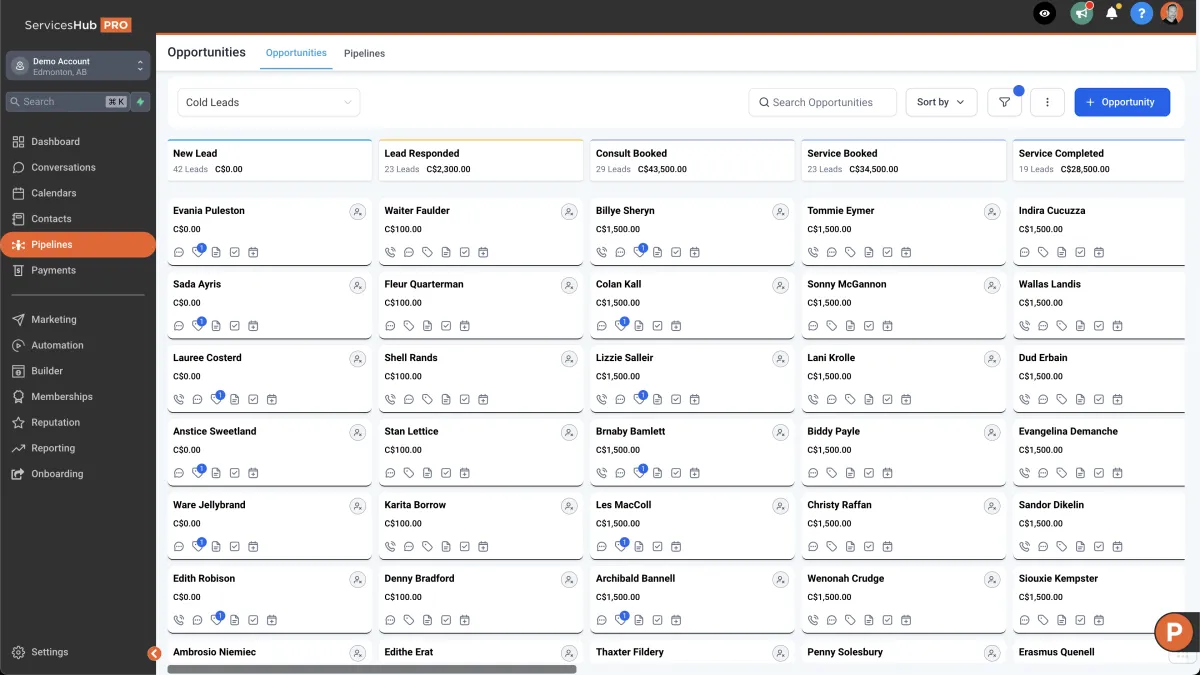Viewport: 1200px width, 675px height.
Task: Open the megaphone announcements icon
Action: (x=1080, y=14)
